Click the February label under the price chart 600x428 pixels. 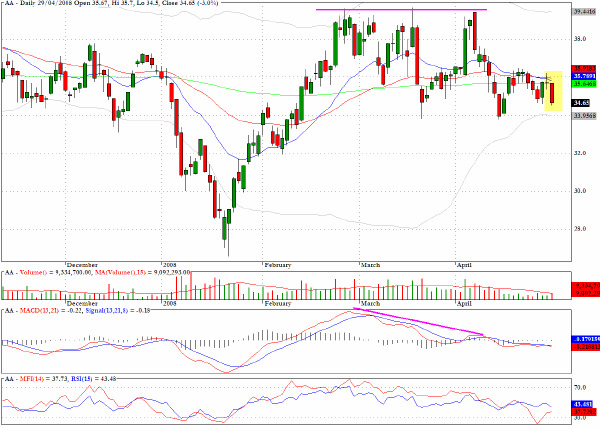pos(278,265)
